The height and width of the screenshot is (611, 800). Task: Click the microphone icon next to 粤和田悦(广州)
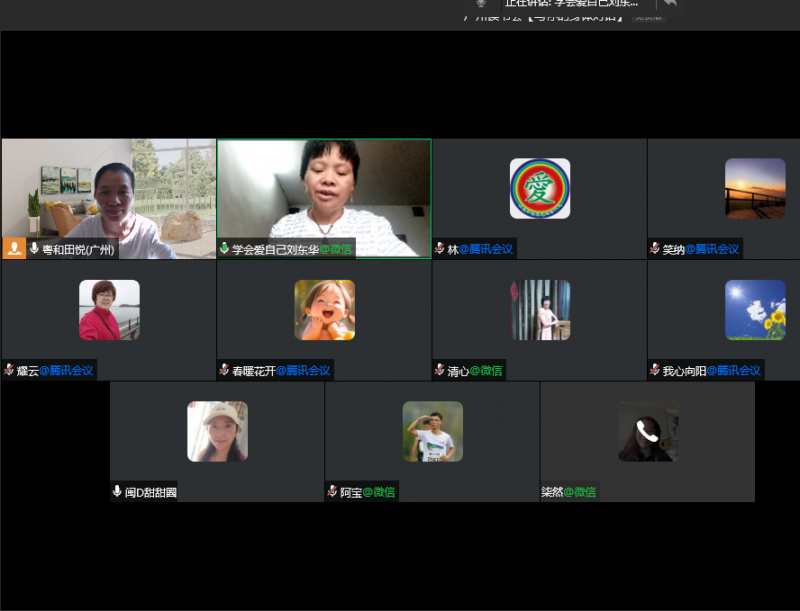34,249
